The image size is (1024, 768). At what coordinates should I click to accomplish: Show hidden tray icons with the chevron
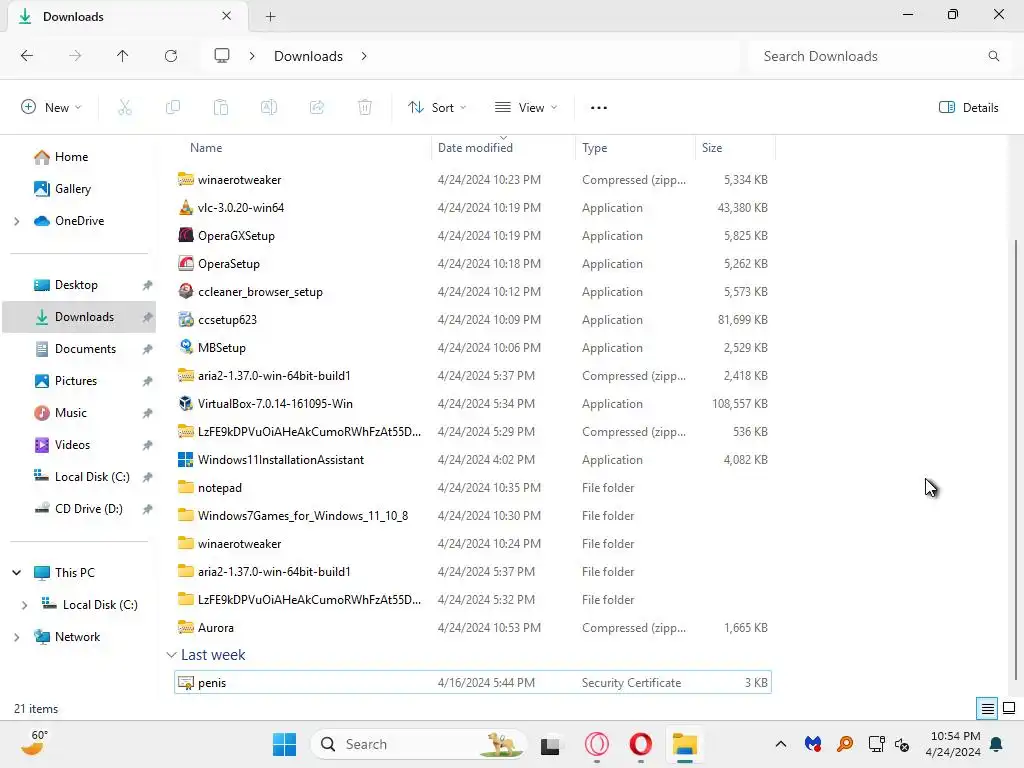(x=780, y=744)
